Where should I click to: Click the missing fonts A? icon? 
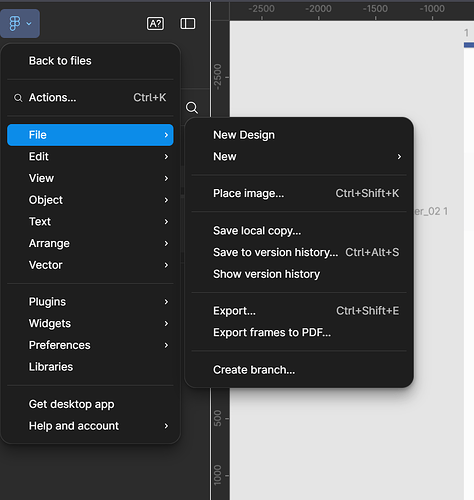pyautogui.click(x=155, y=24)
